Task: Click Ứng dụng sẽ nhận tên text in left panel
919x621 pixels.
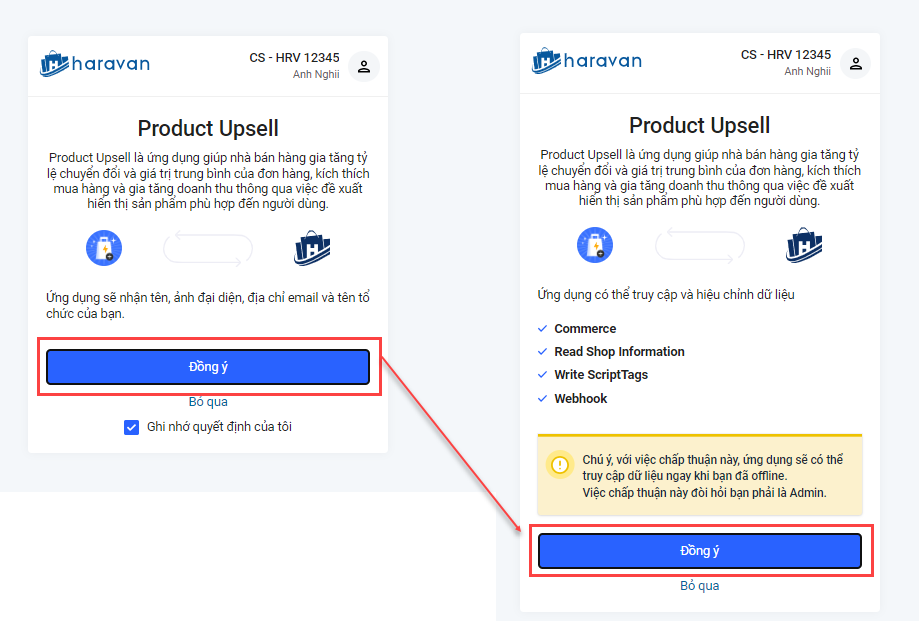Action: click(208, 305)
